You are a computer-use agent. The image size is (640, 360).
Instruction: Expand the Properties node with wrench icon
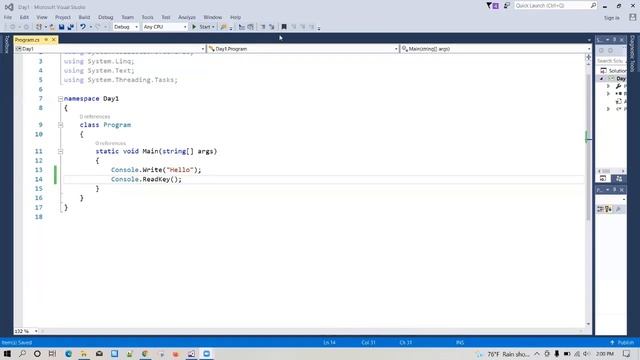609,87
